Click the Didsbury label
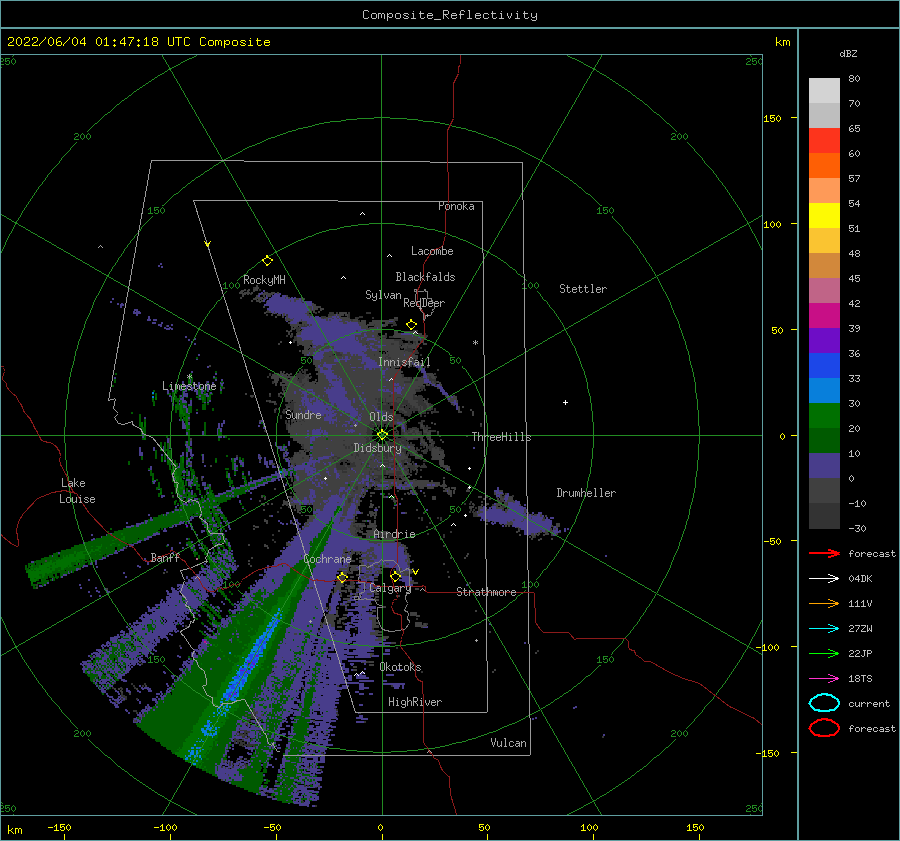This screenshot has width=900, height=841. coord(377,448)
